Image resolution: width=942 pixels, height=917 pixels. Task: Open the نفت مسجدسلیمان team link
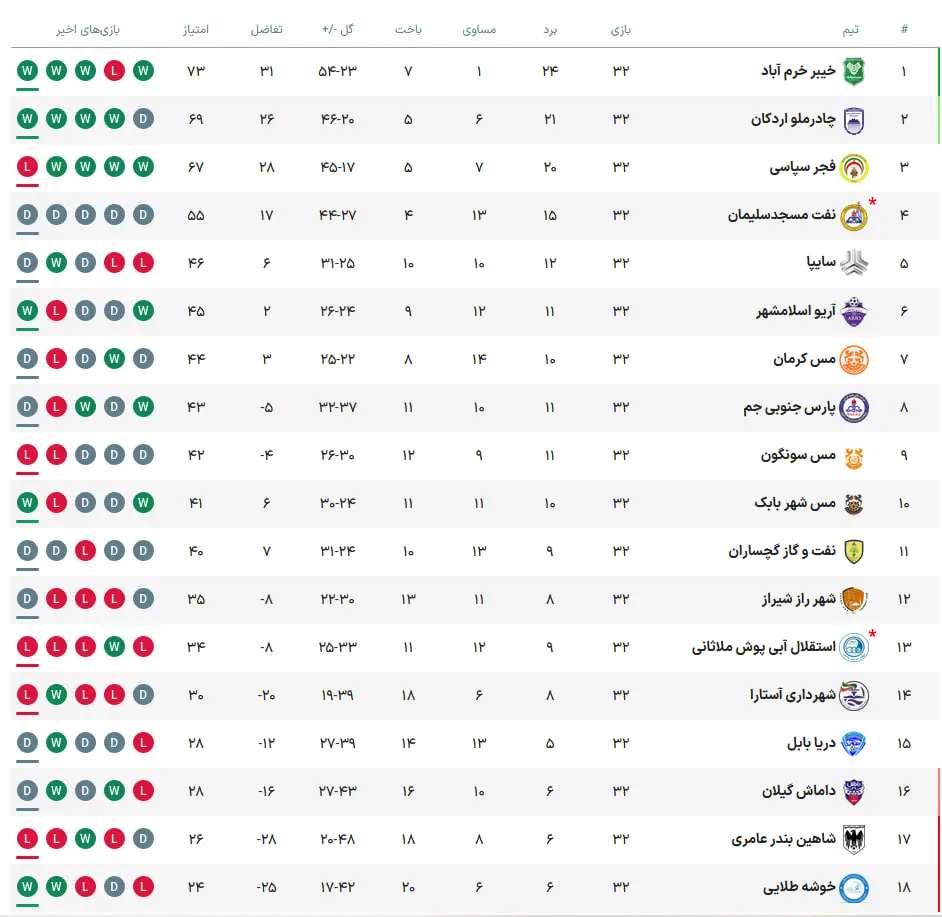pos(782,215)
